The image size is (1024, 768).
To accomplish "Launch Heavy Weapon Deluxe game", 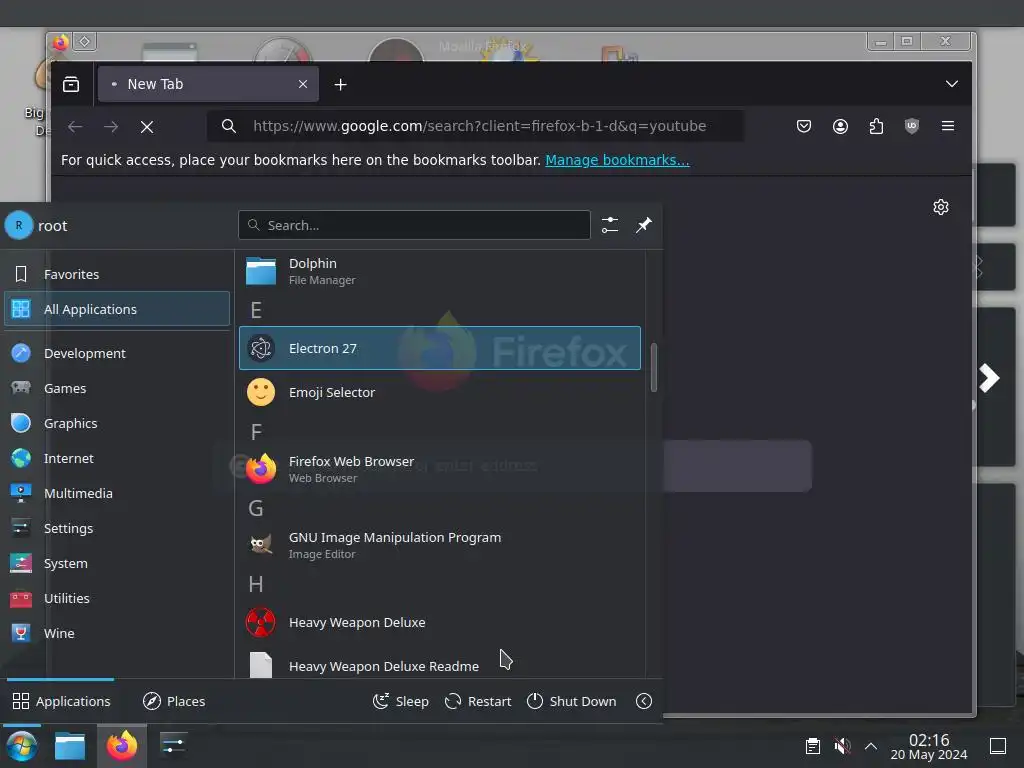I will 440,622.
